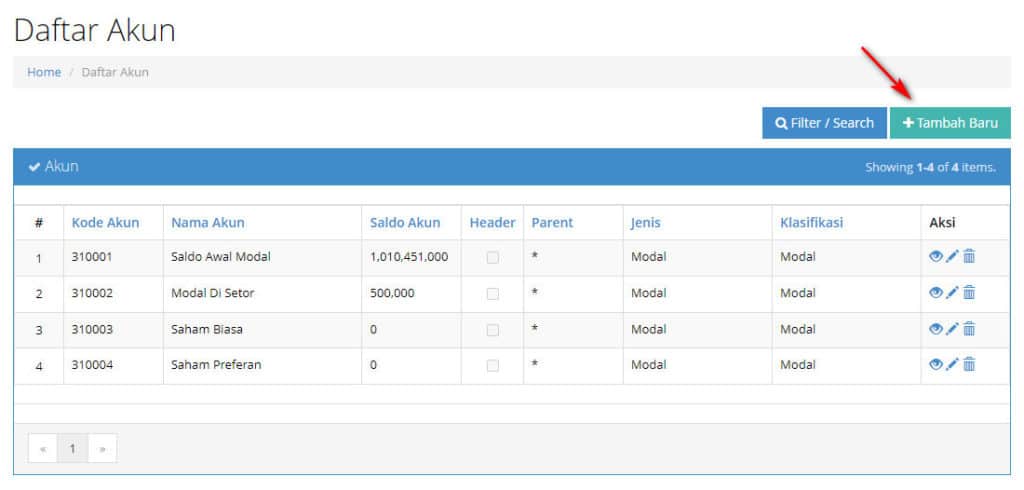Click the Saham Preferan name cell

click(x=263, y=366)
